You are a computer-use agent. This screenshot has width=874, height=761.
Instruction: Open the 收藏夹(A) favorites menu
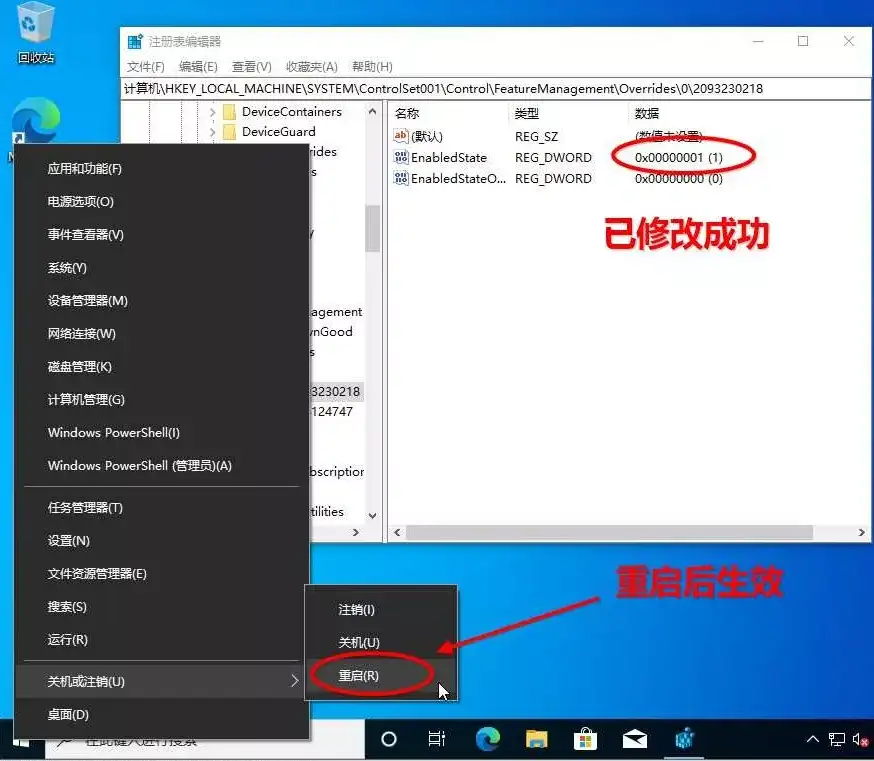coord(312,67)
